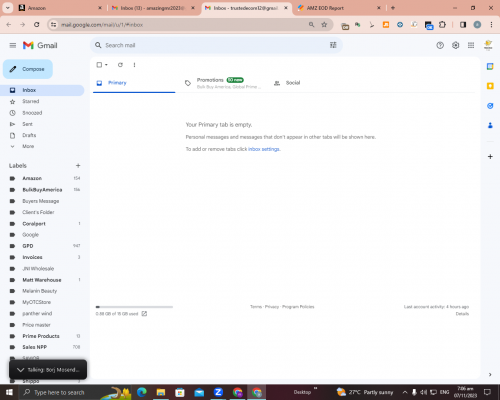Click the browser Reload button
This screenshot has height=400, width=500.
pos(37,25)
